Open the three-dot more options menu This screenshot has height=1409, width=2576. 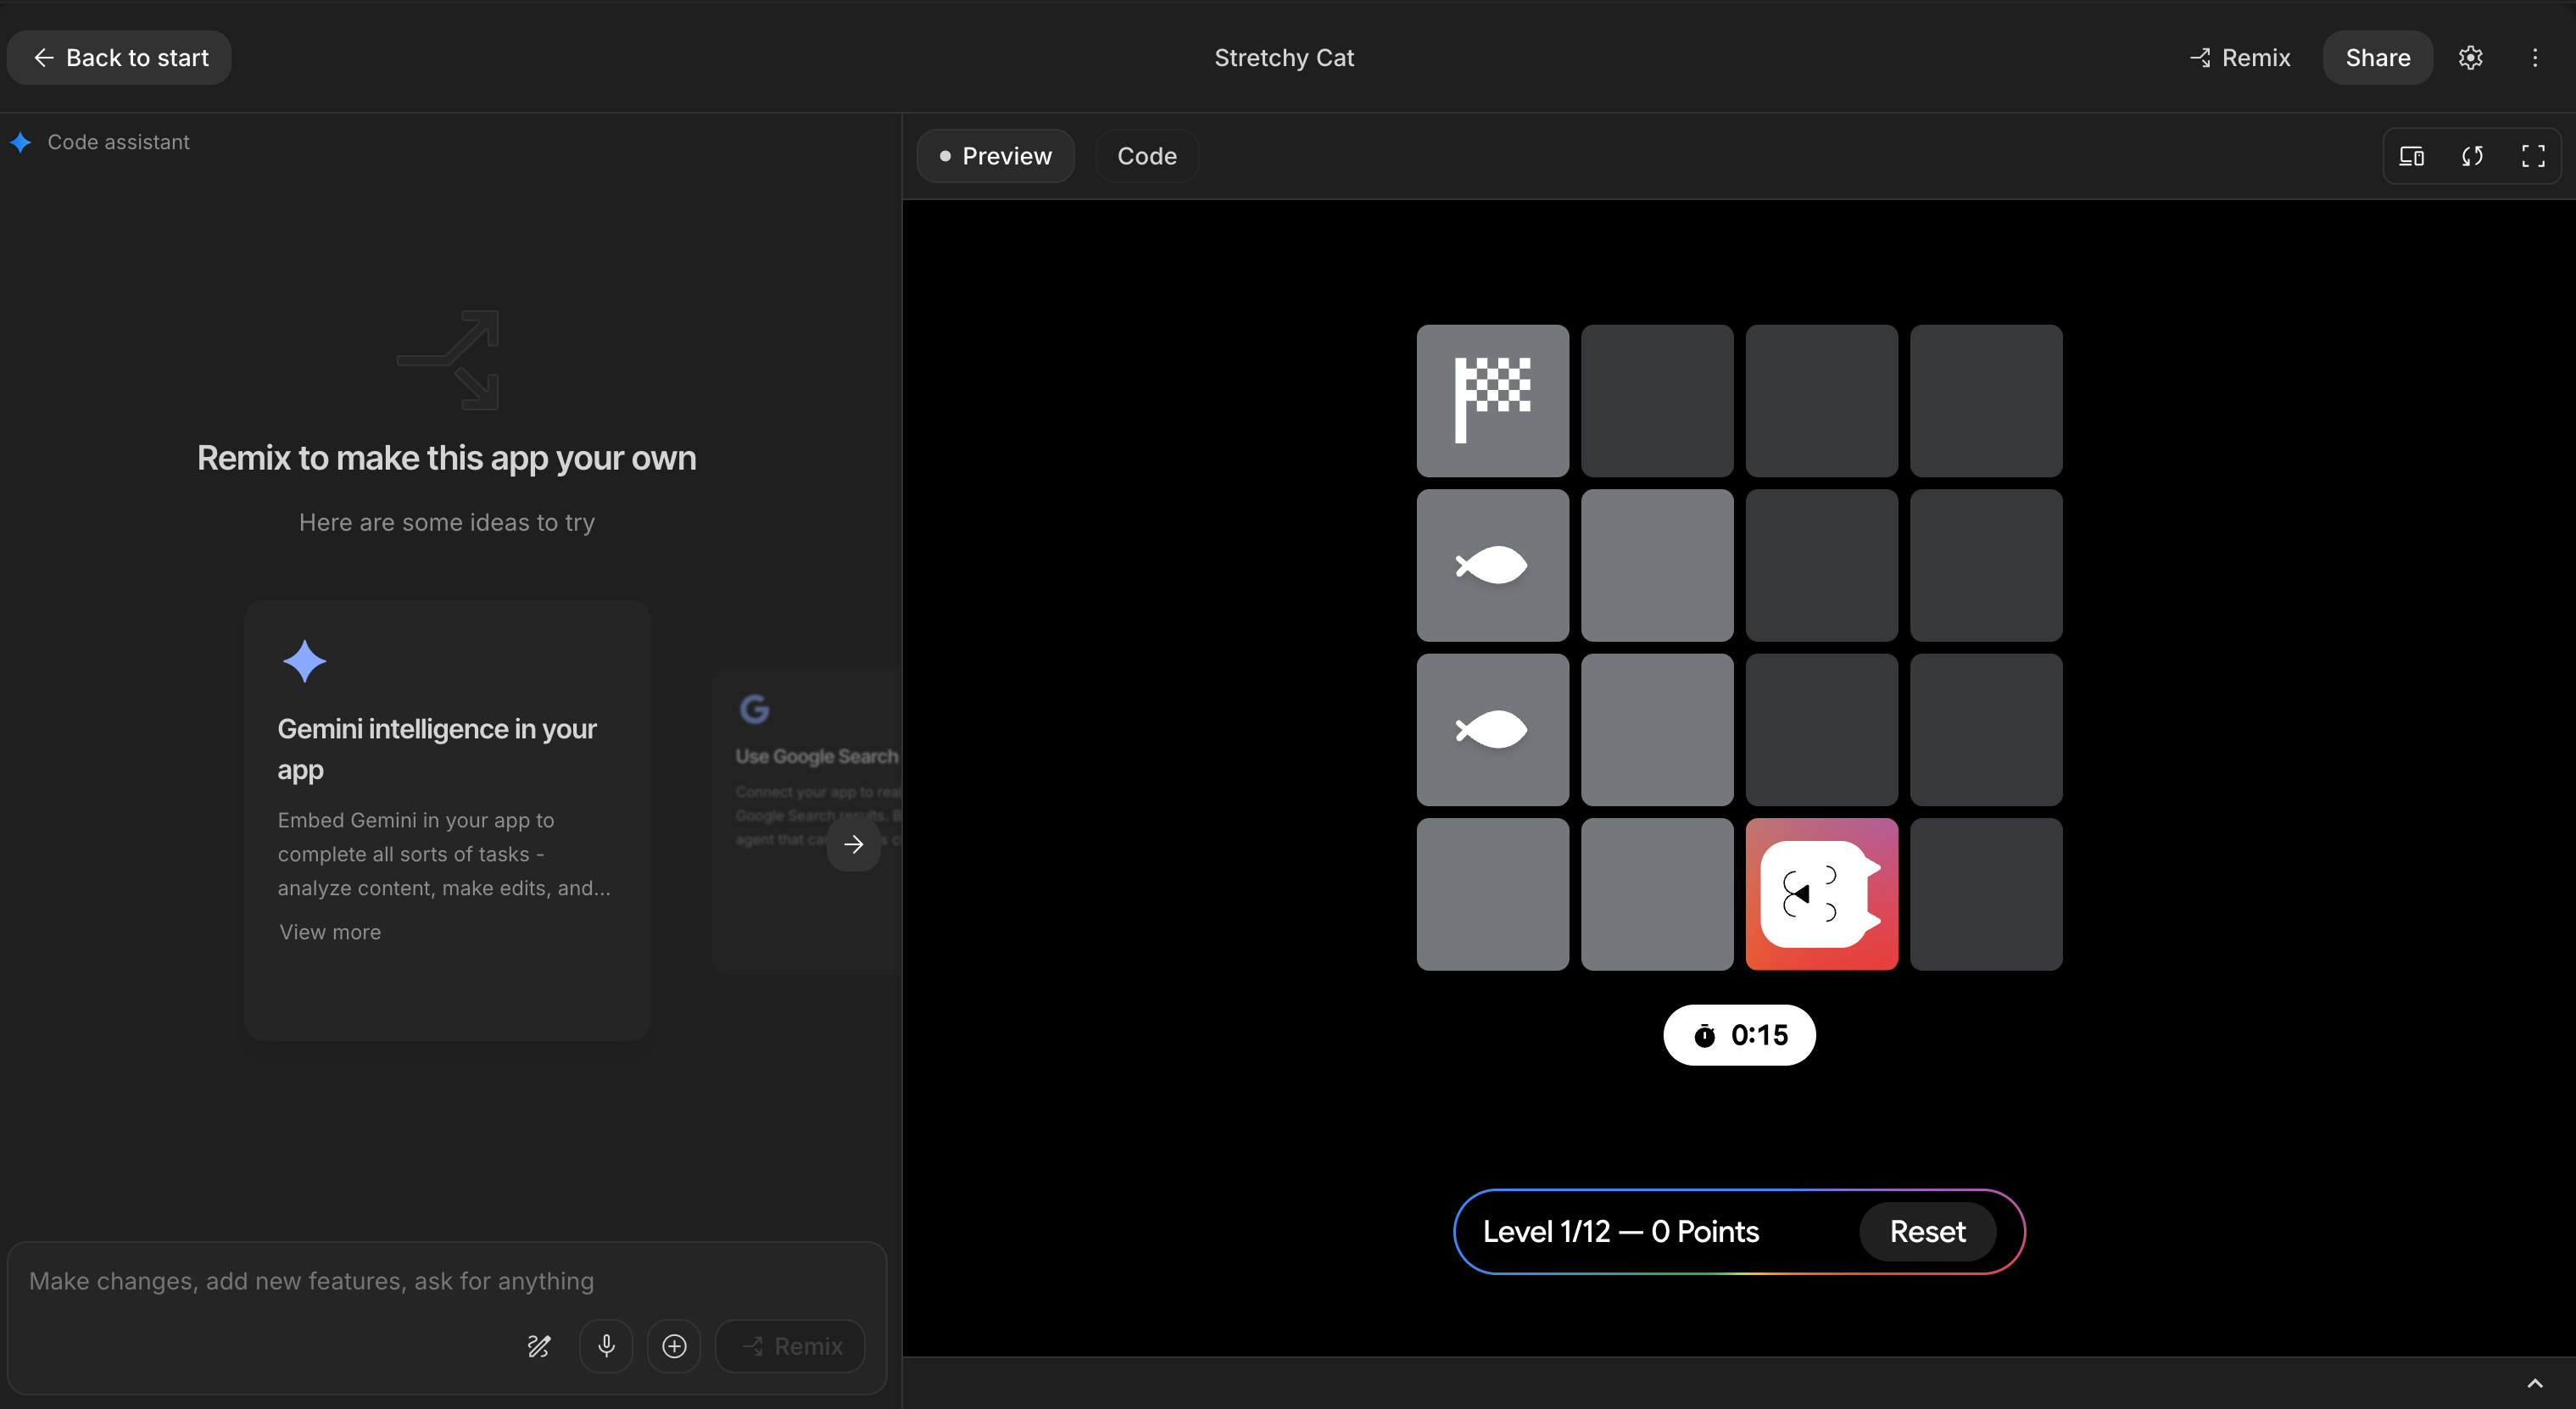[2534, 58]
